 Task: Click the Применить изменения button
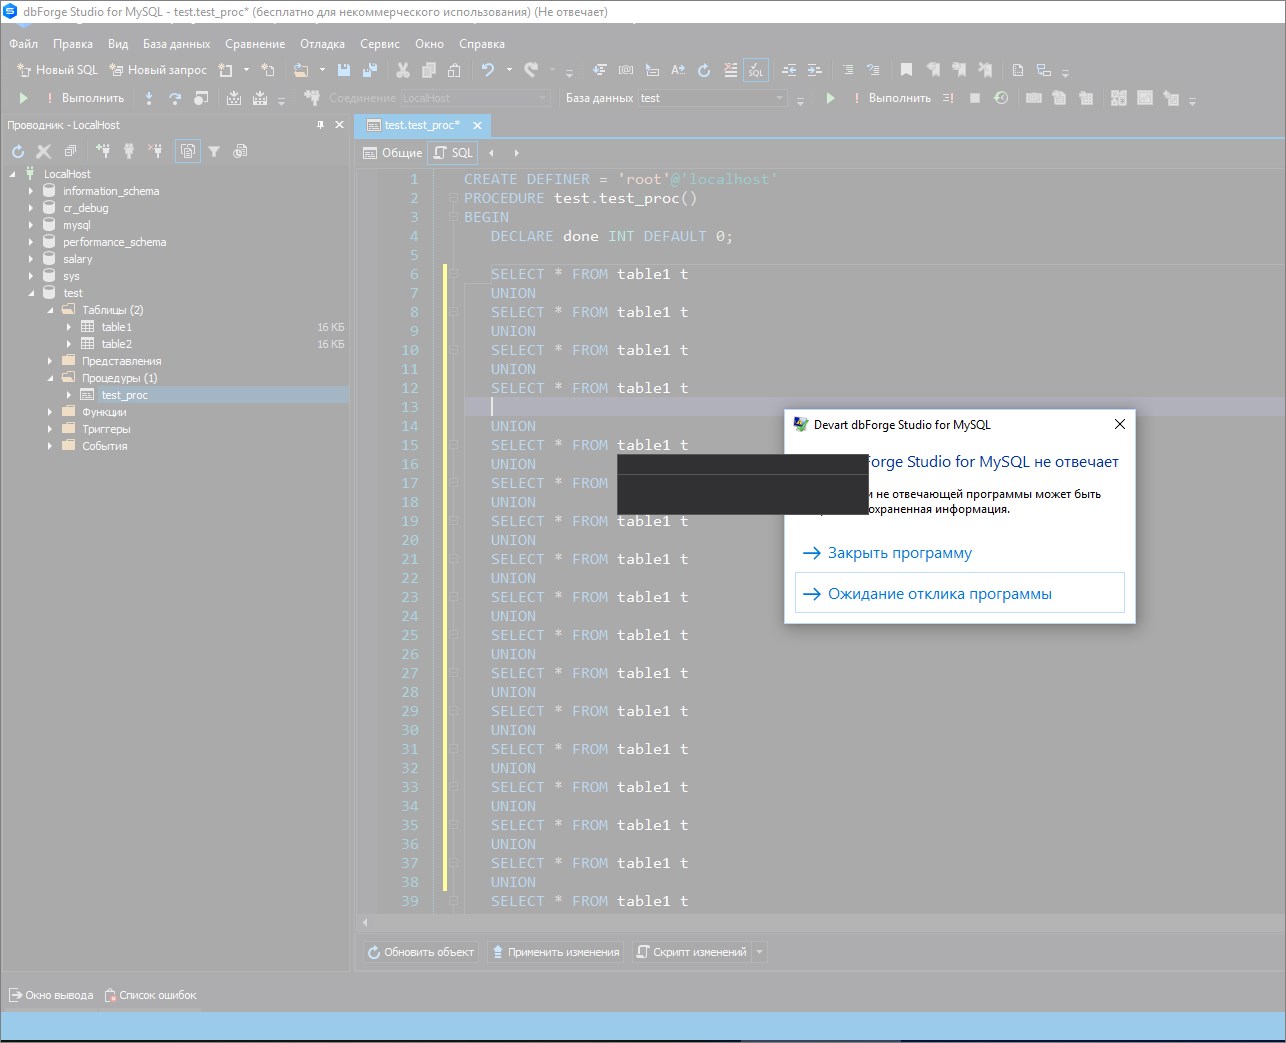point(555,952)
